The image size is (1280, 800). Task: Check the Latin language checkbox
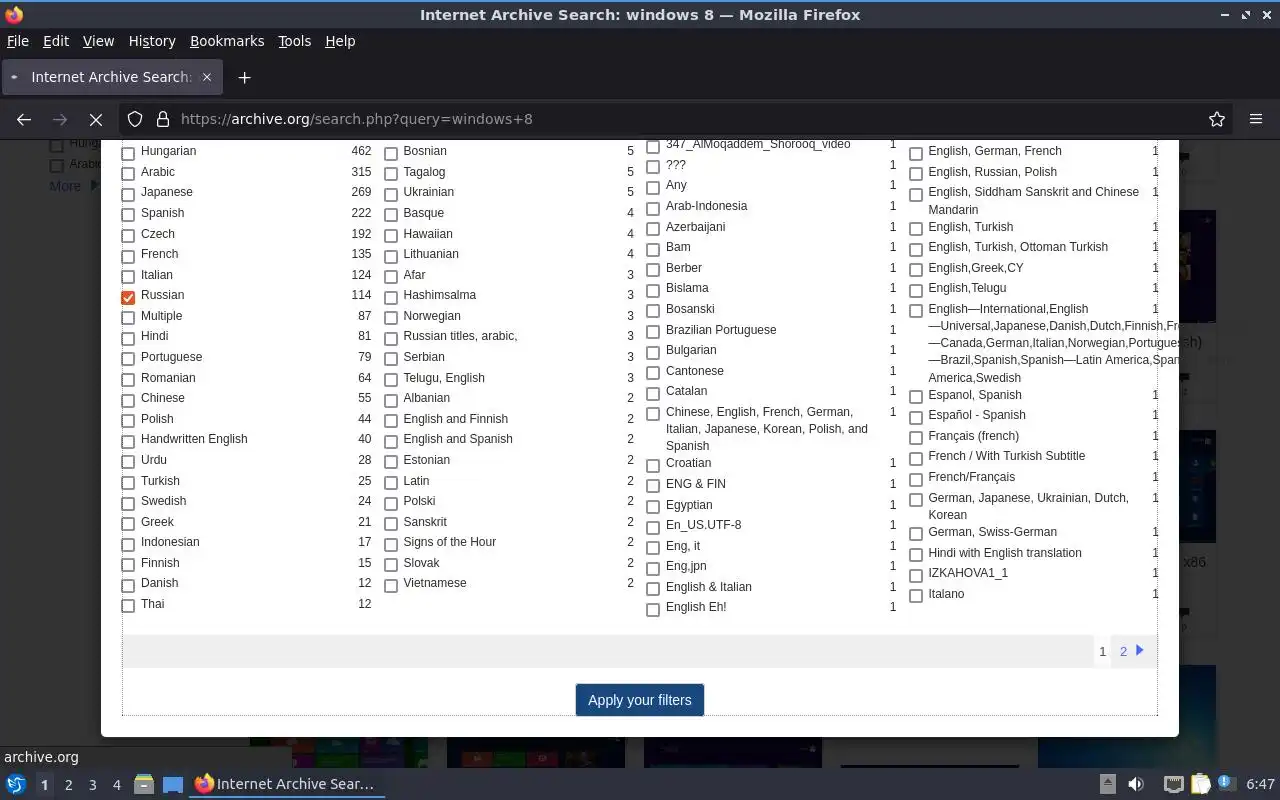[391, 483]
